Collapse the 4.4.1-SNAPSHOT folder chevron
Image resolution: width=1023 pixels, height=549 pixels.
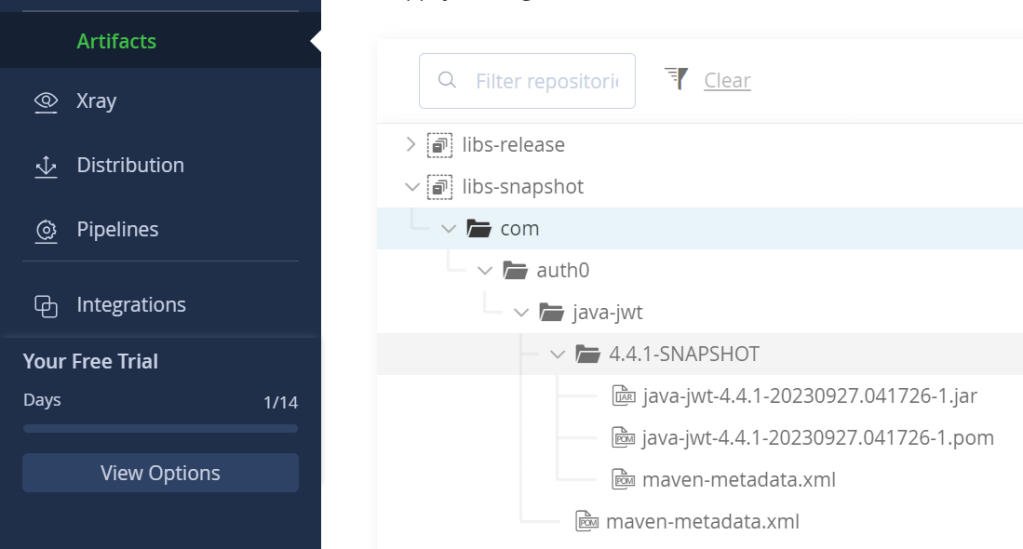coord(557,354)
